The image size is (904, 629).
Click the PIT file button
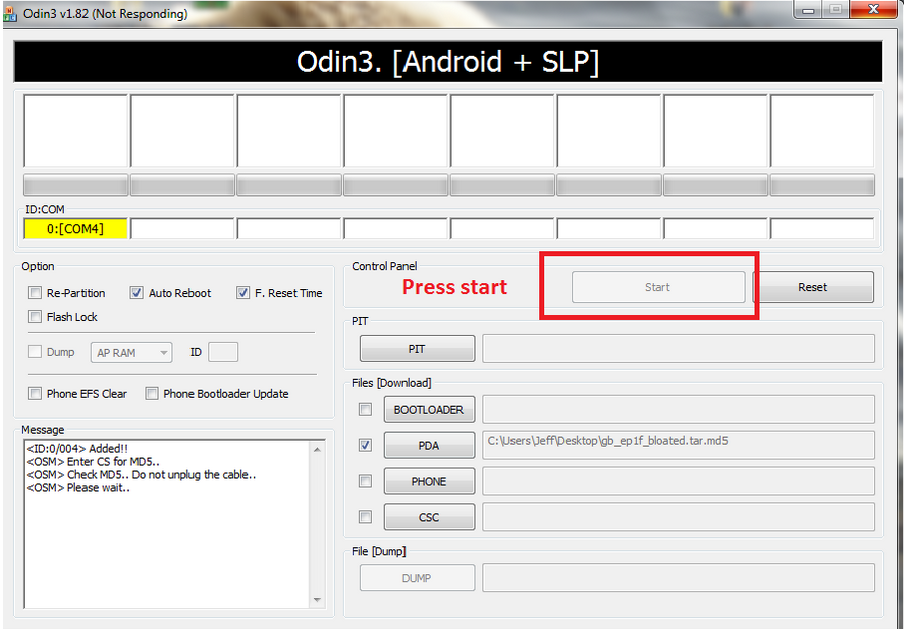click(417, 349)
